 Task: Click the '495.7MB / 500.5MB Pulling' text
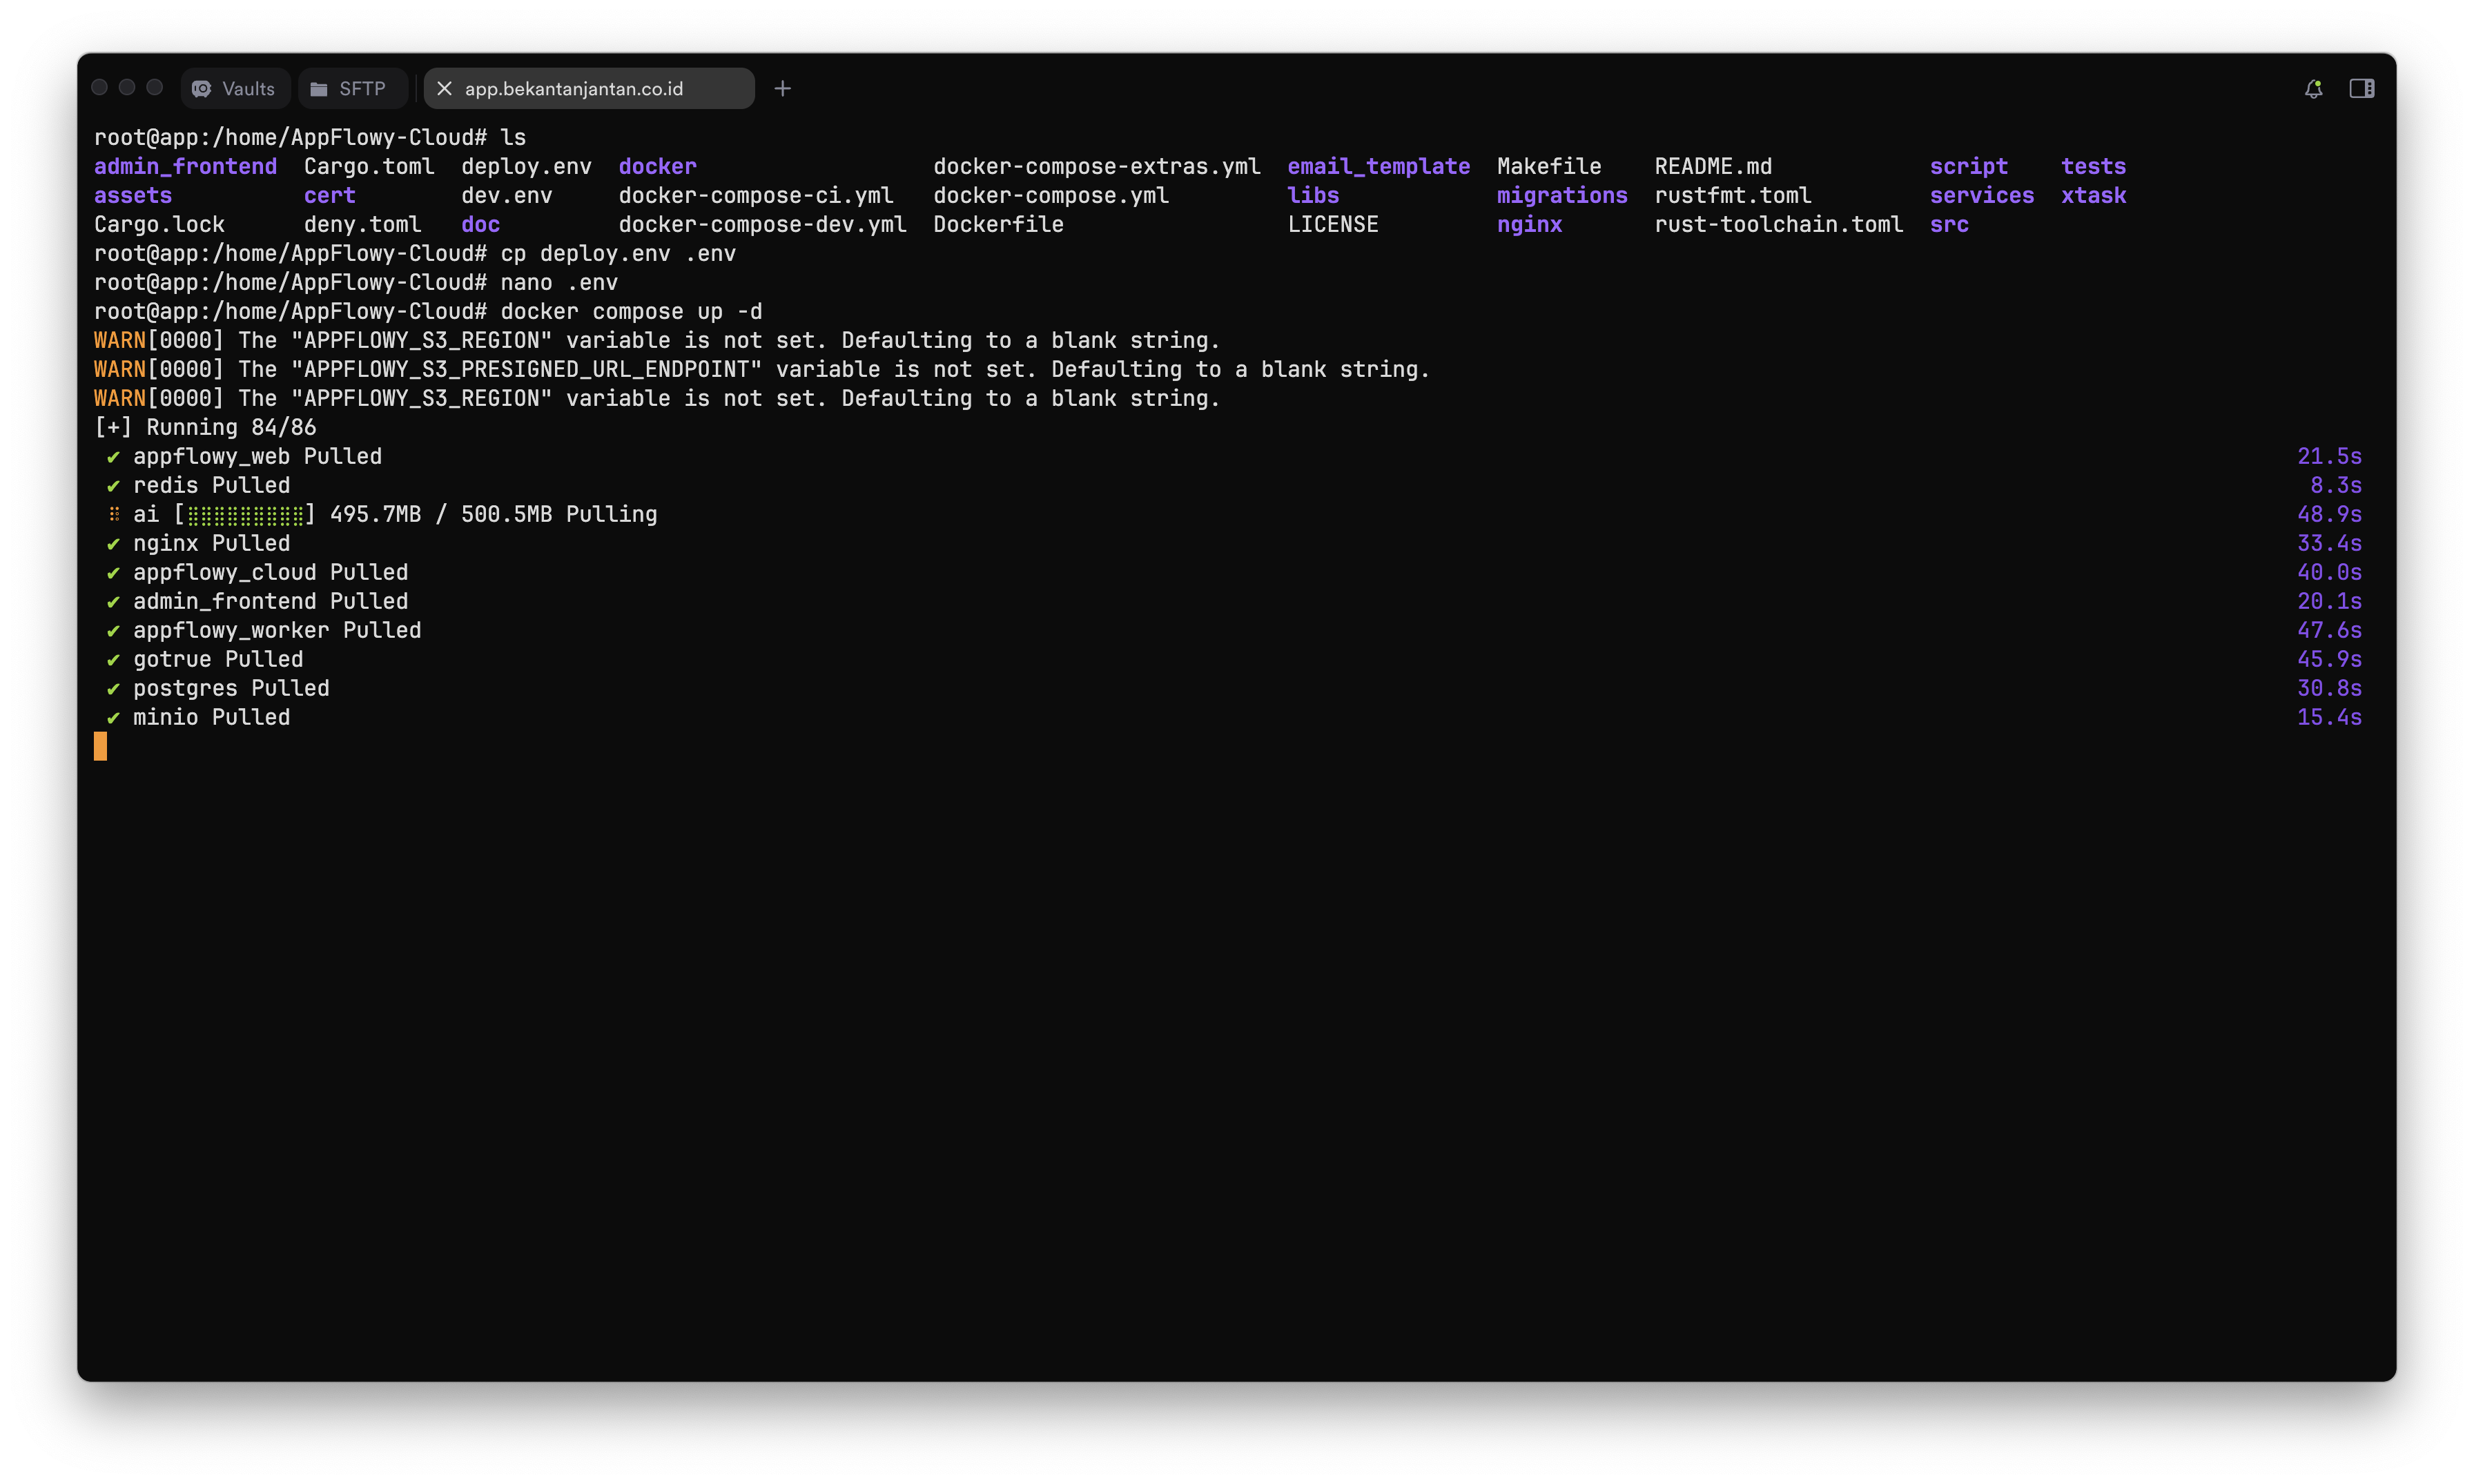click(x=493, y=514)
